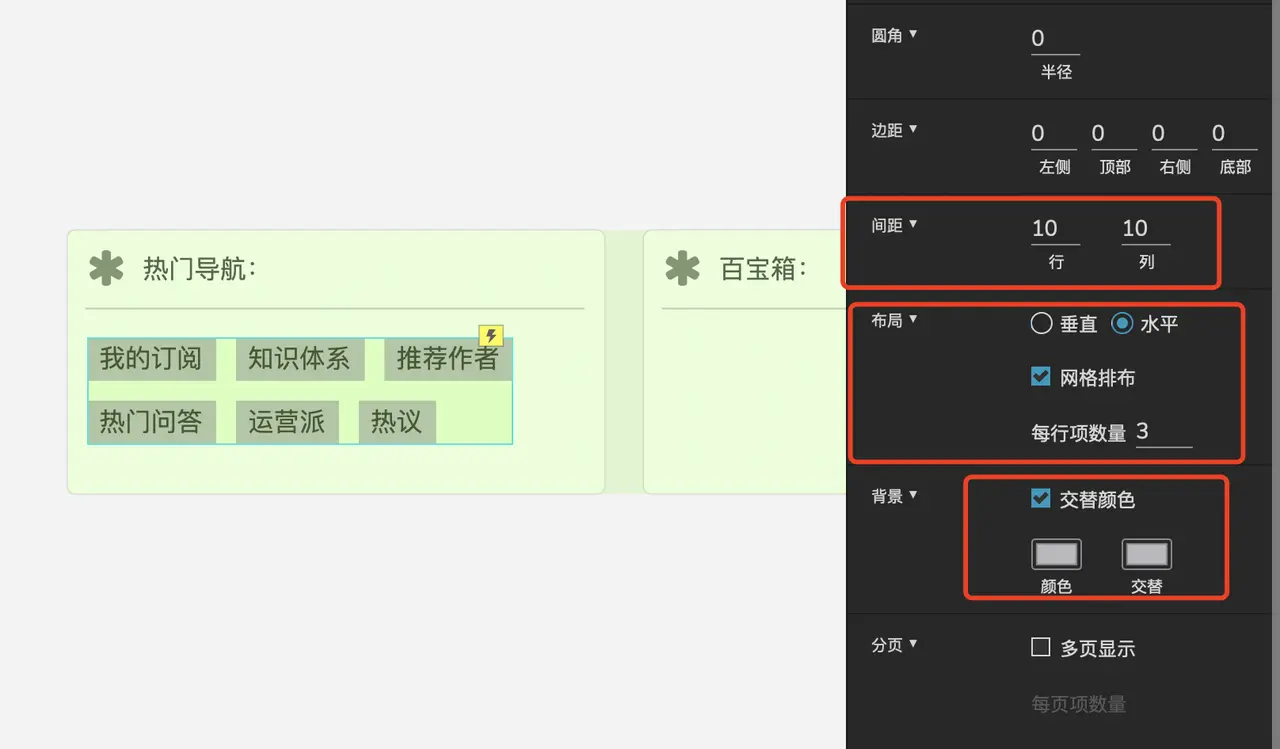Uncheck the 网格排布 checkbox
Viewport: 1280px width, 749px height.
click(x=1040, y=377)
